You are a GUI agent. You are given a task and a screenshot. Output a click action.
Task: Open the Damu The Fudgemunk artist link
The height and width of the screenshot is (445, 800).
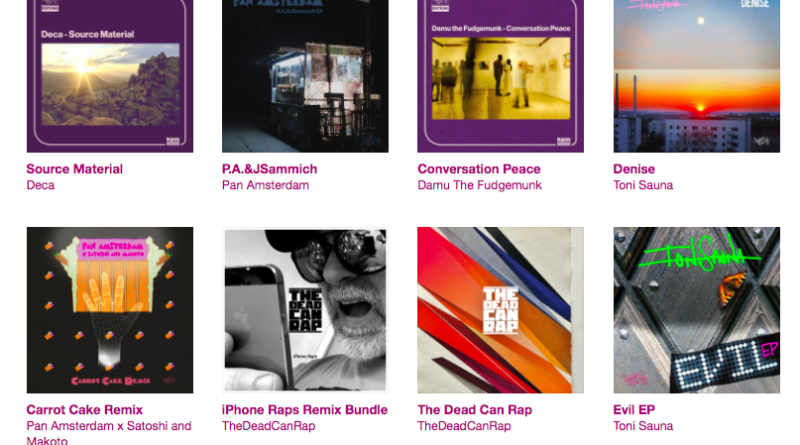point(480,185)
